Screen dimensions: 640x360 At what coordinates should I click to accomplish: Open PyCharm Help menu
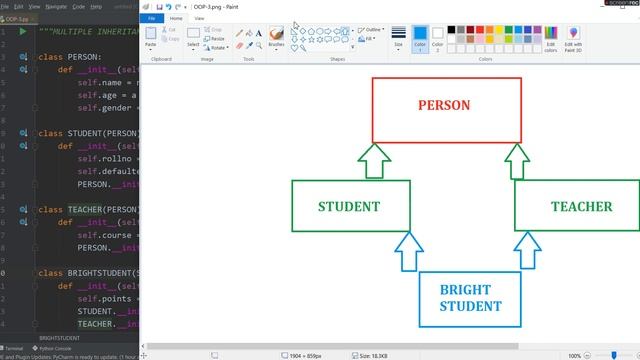pos(96,7)
